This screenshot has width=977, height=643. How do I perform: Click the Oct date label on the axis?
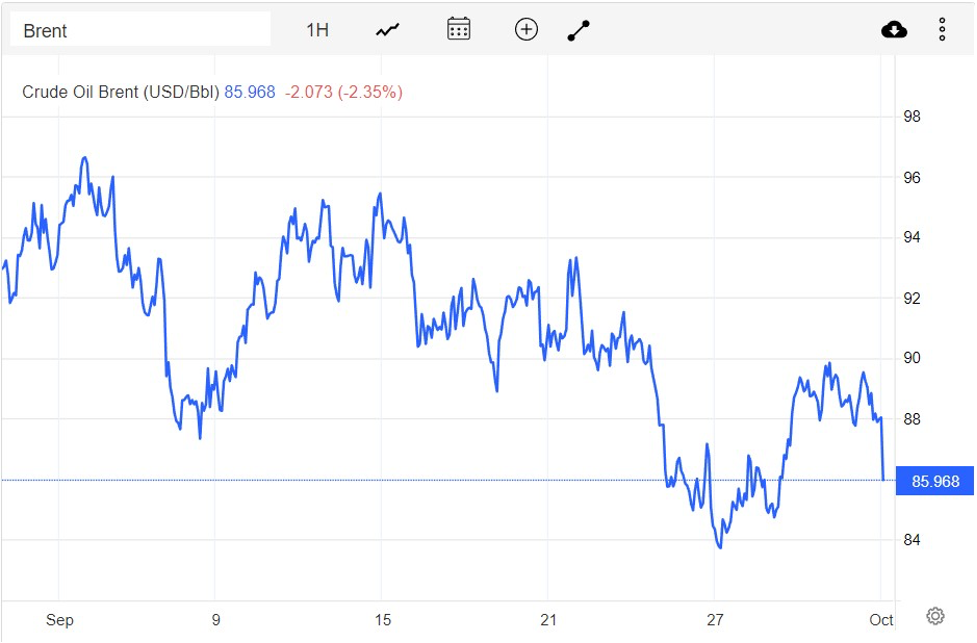[x=881, y=620]
